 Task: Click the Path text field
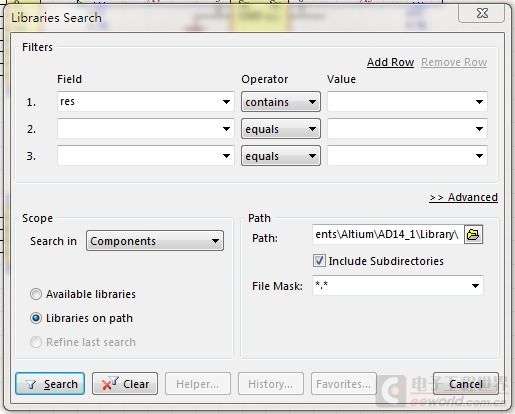pyautogui.click(x=388, y=235)
